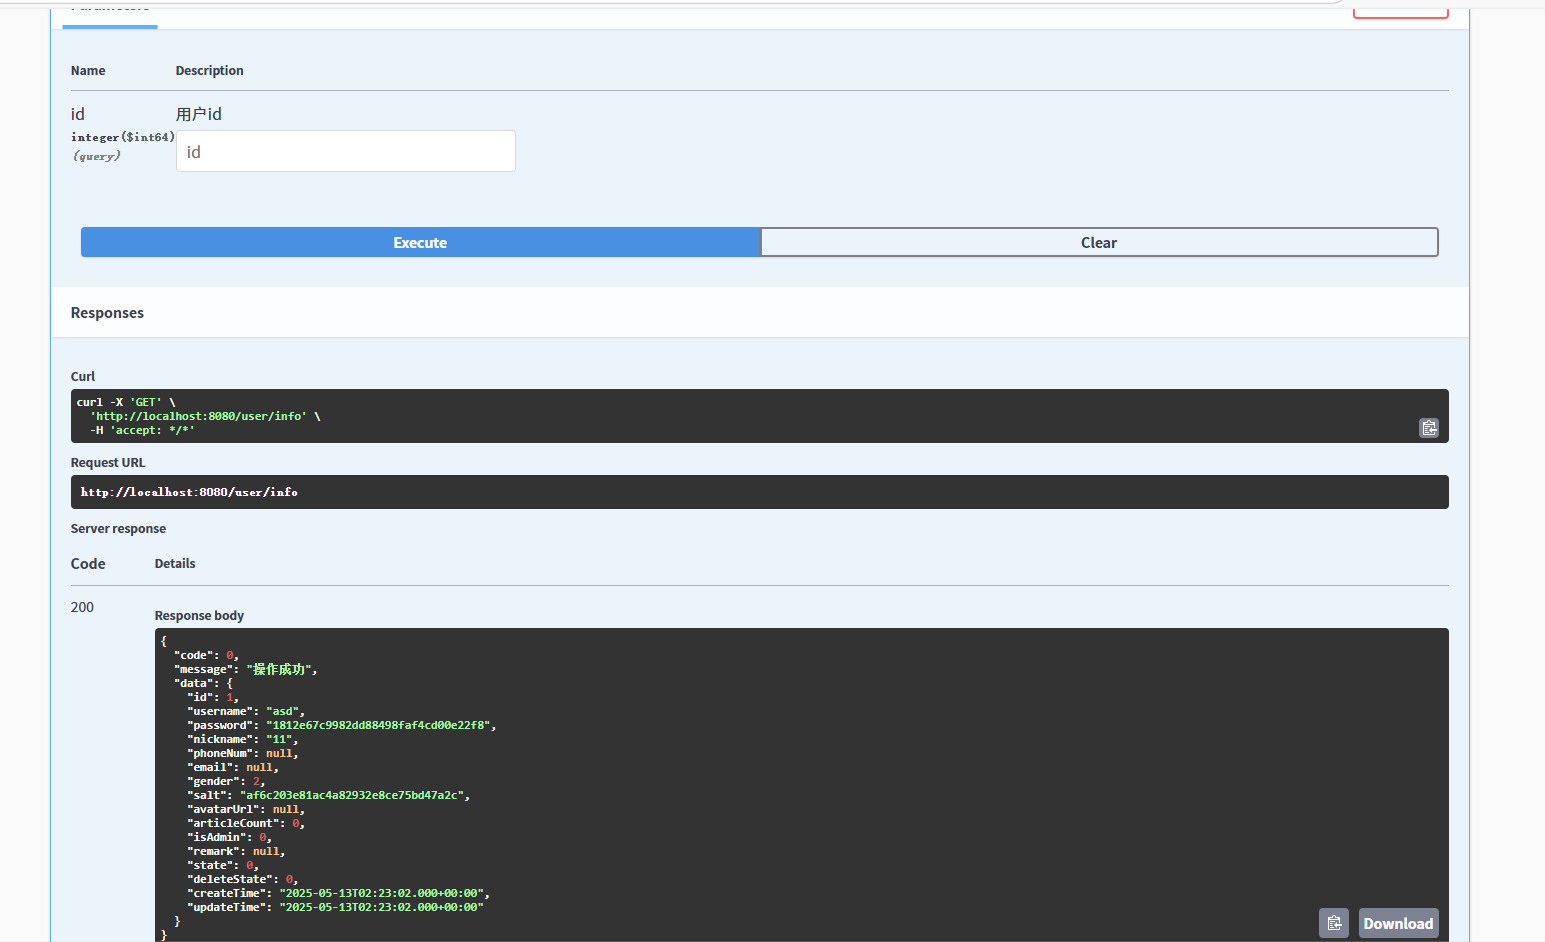The image size is (1545, 942).
Task: Select the curl command line 'curl -X GET'
Action: pos(126,402)
